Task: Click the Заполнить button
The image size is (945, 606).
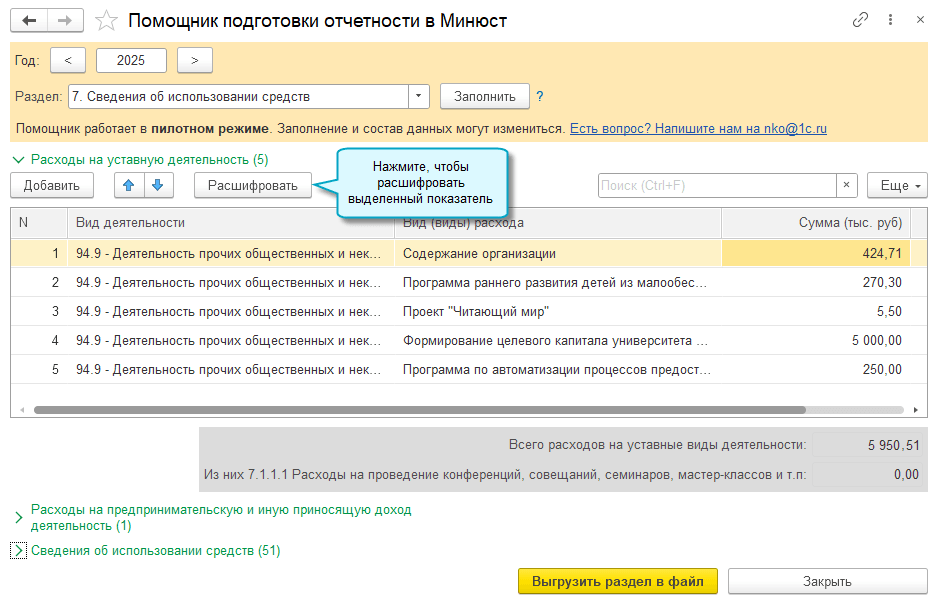Action: coord(484,97)
